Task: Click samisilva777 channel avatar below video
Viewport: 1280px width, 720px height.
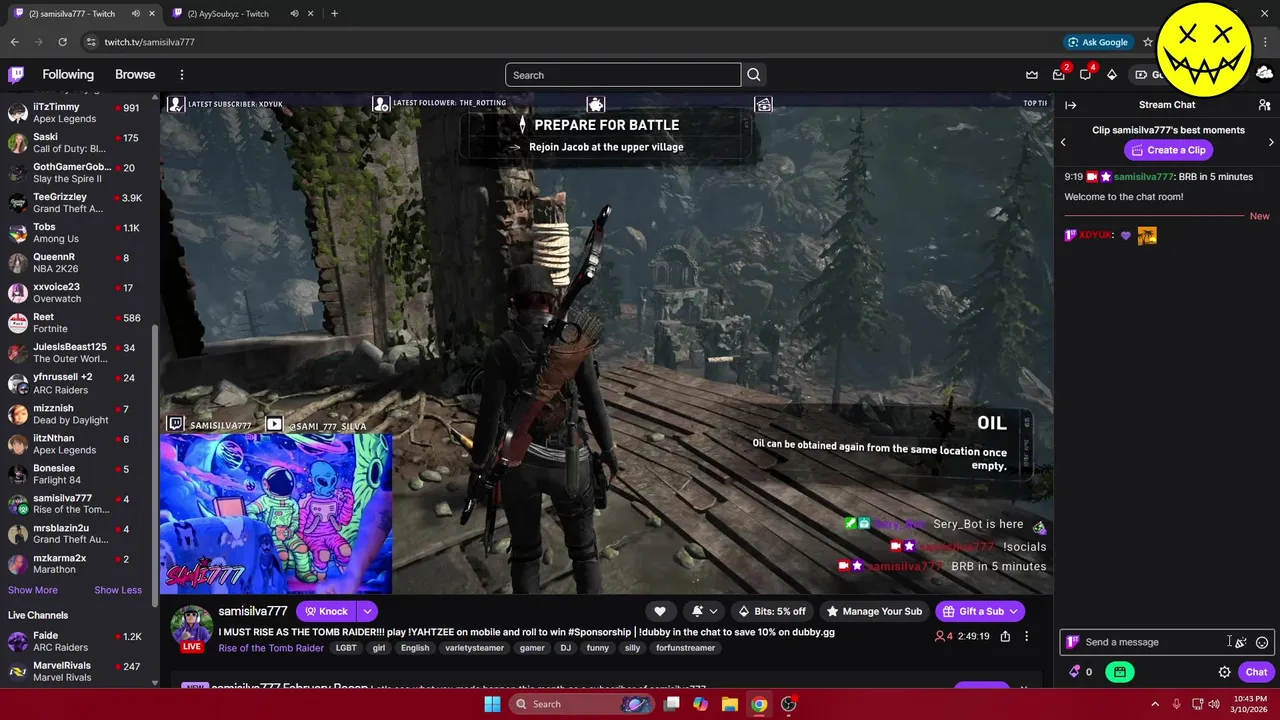Action: click(191, 626)
